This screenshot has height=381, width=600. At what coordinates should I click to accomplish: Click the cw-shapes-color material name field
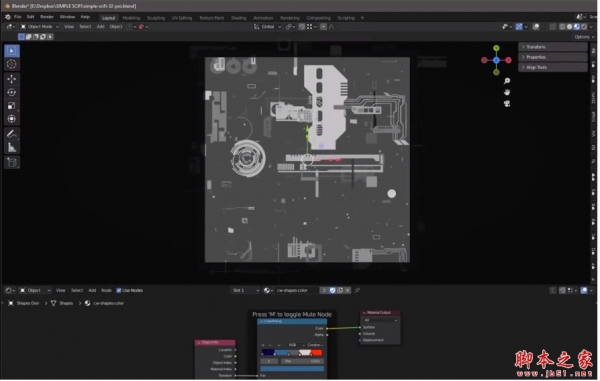pyautogui.click(x=297, y=291)
